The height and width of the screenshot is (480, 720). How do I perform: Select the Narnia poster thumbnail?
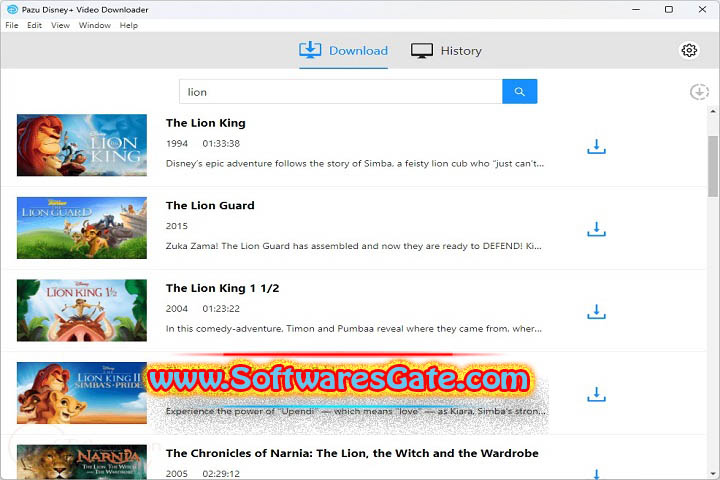point(82,462)
